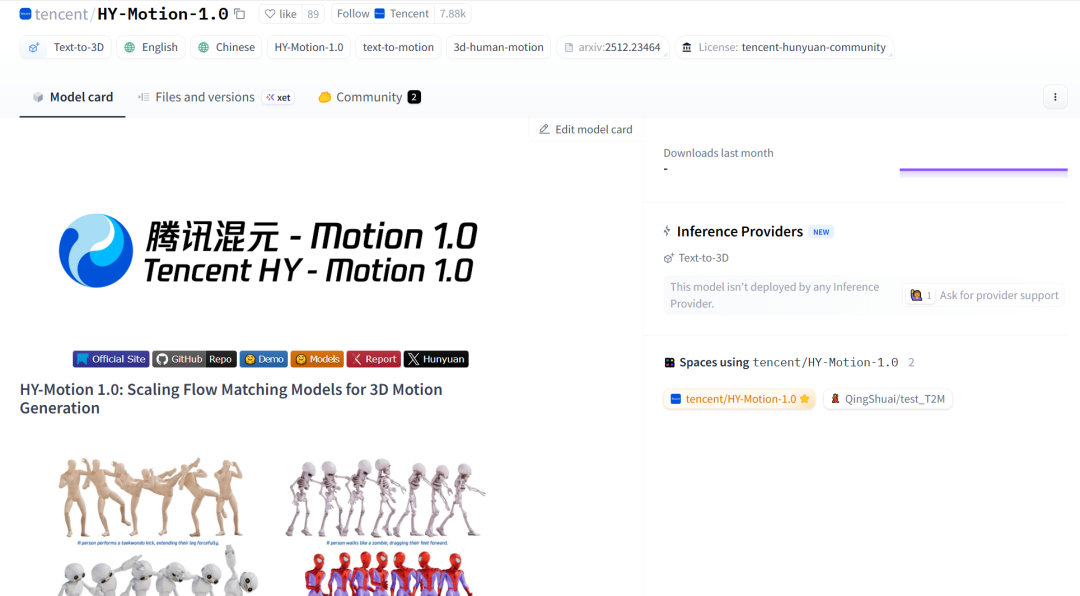Open the arxiv:2512.23464 paper tag
1080x596 pixels.
(x=613, y=47)
